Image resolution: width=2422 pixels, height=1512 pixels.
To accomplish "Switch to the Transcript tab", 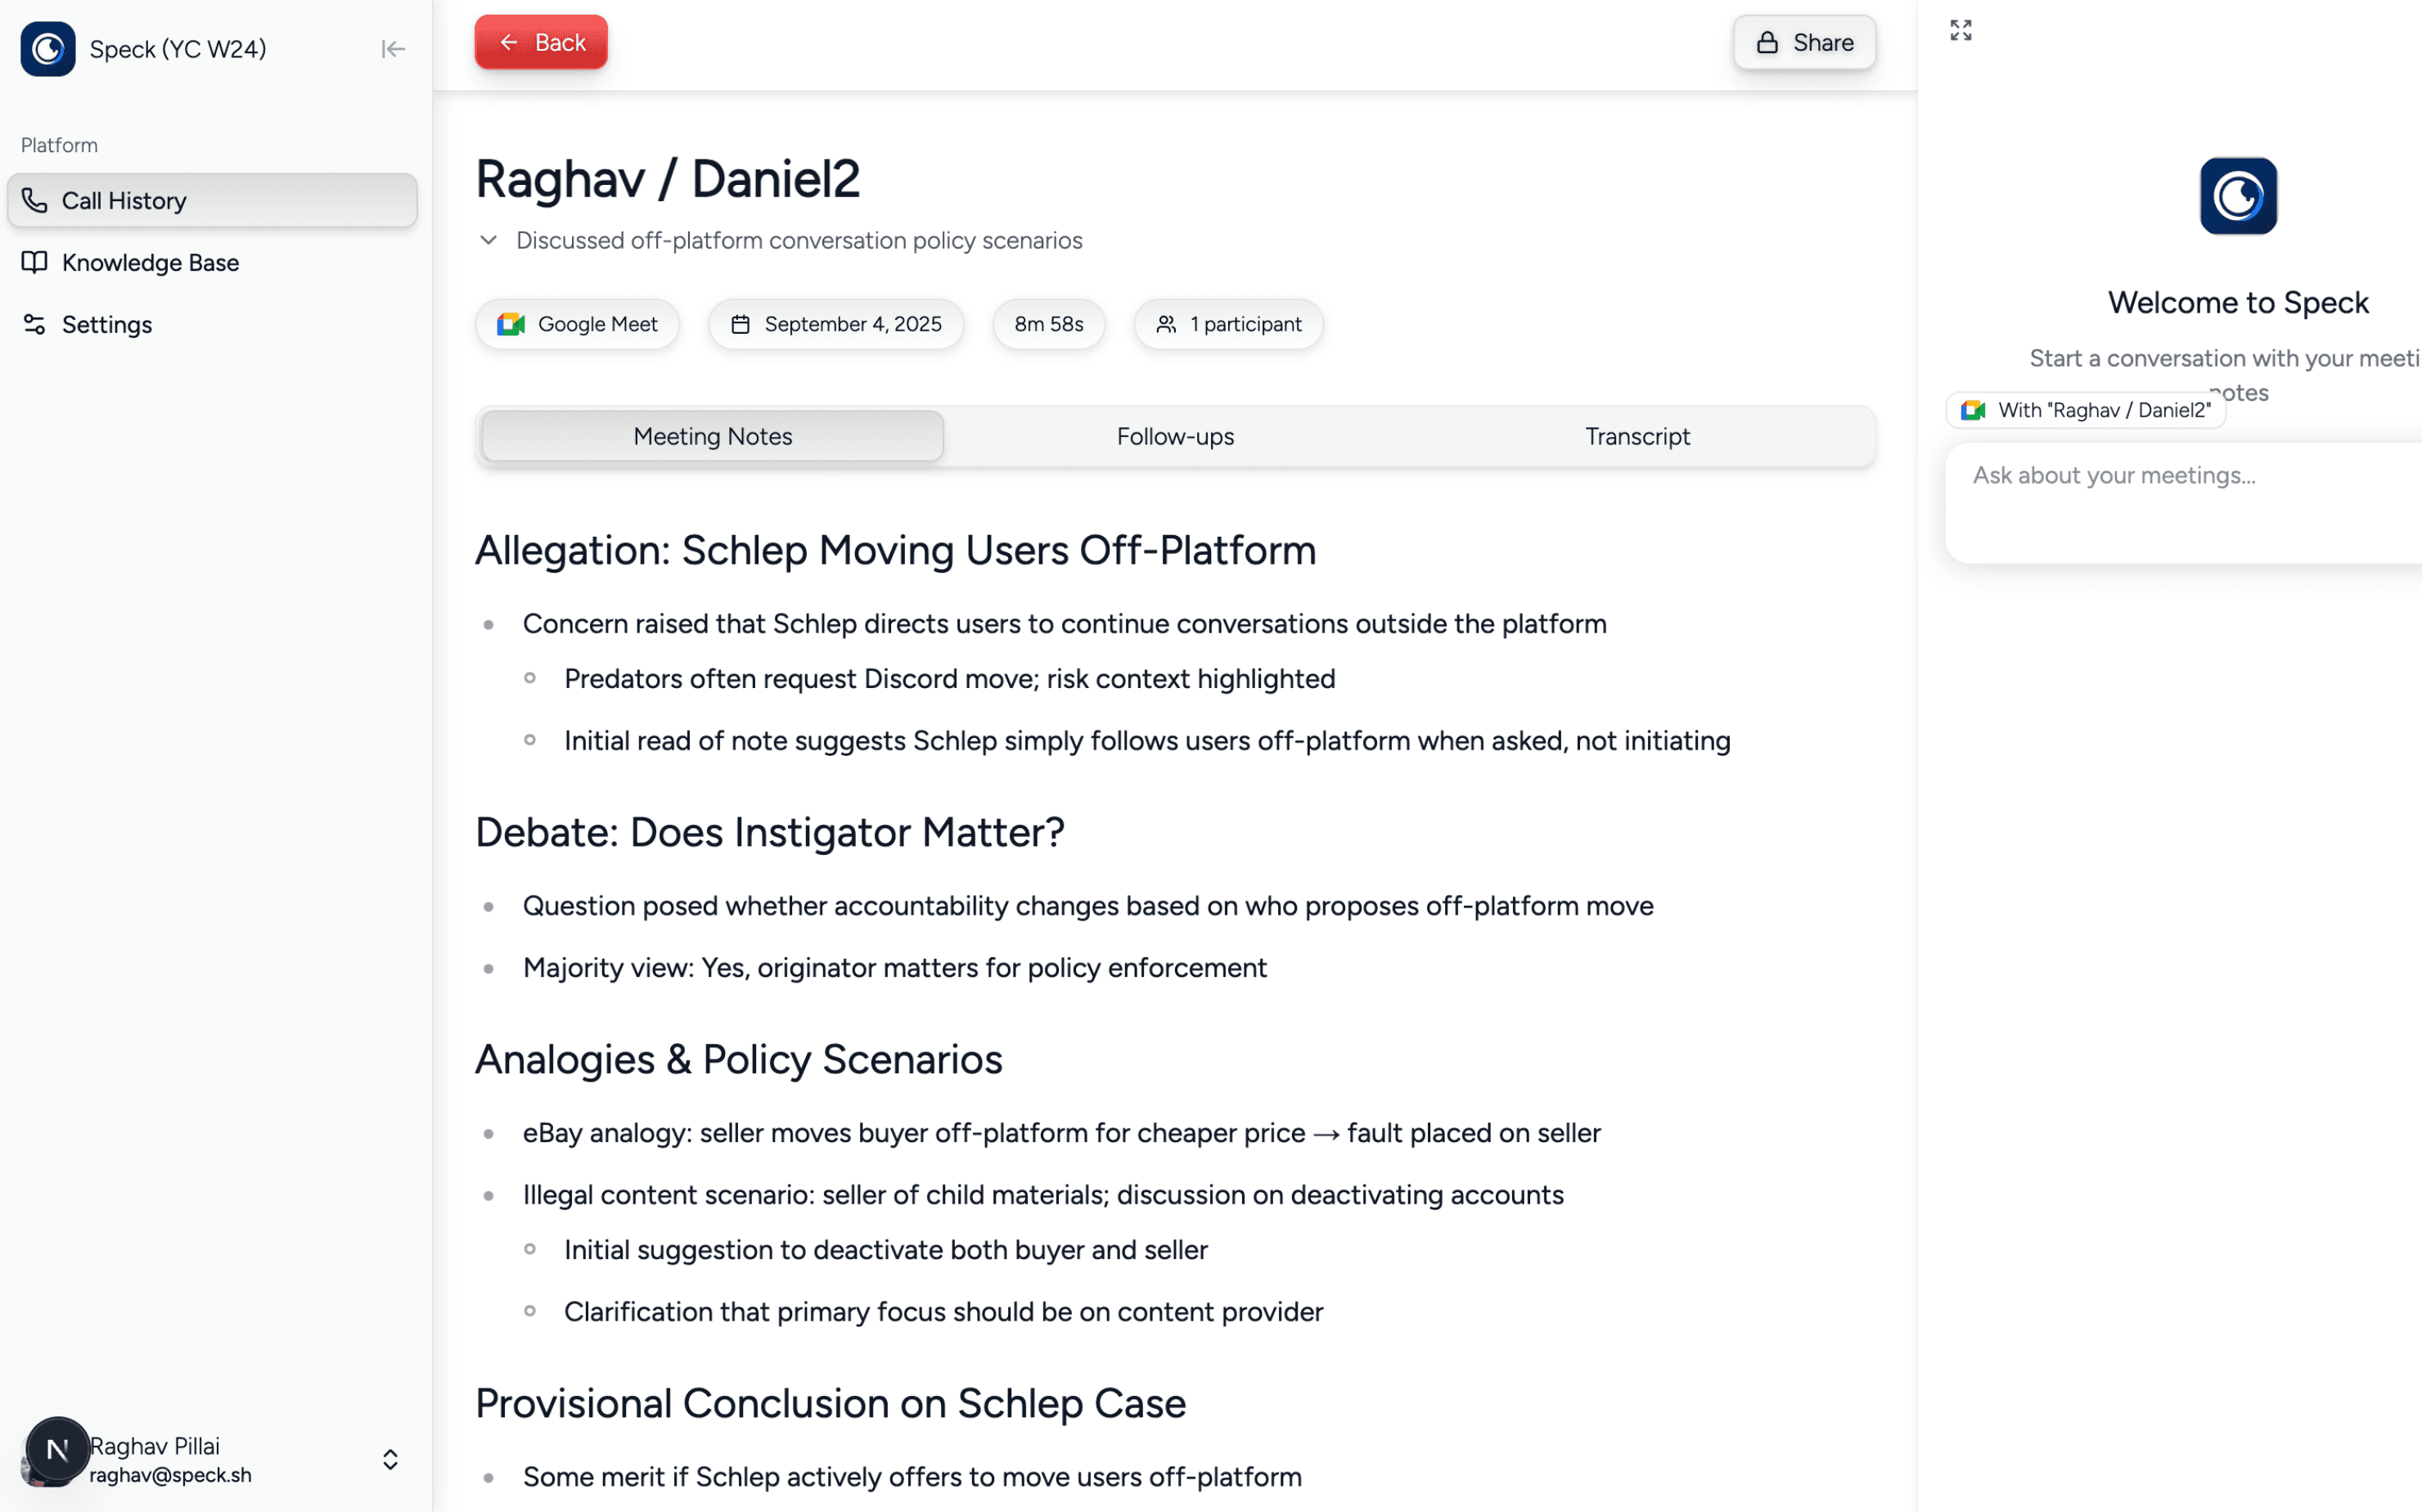I will 1637,437.
